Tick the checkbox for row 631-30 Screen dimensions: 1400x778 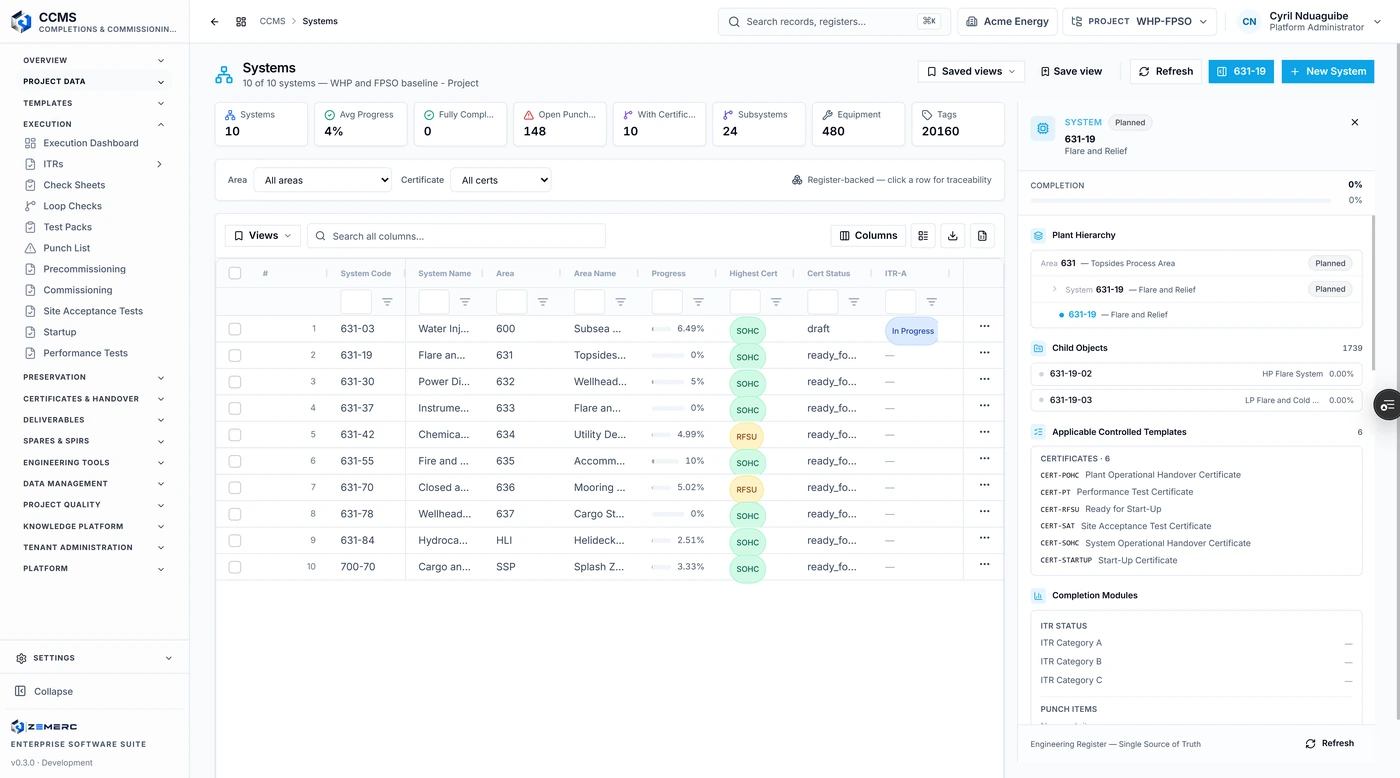click(x=235, y=382)
